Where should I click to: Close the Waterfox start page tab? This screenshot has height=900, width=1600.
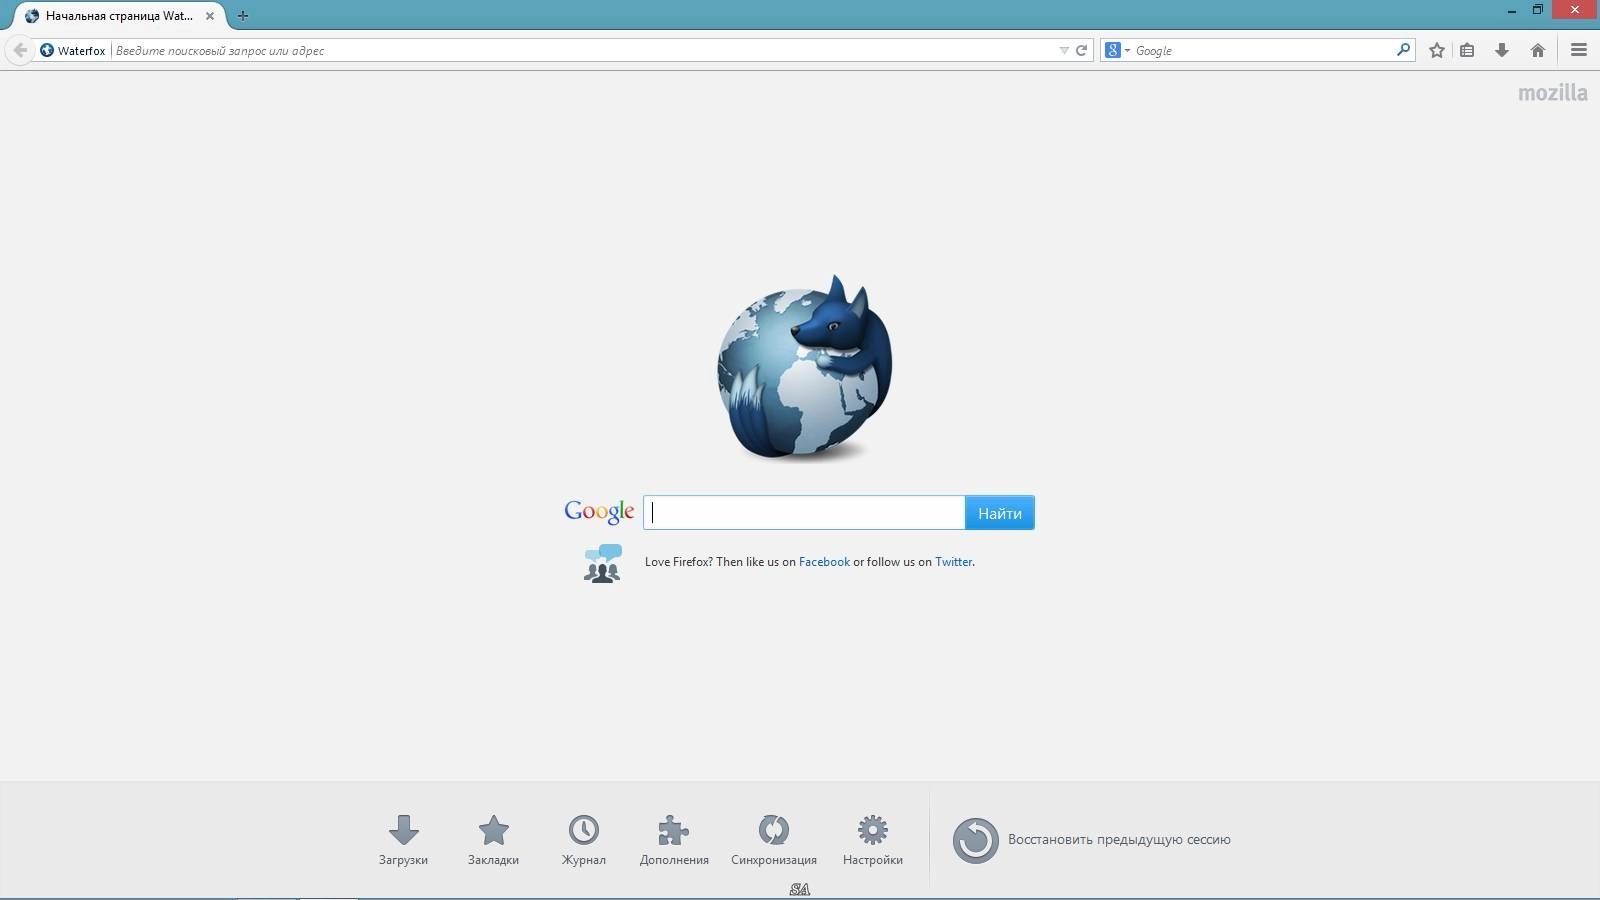[210, 16]
